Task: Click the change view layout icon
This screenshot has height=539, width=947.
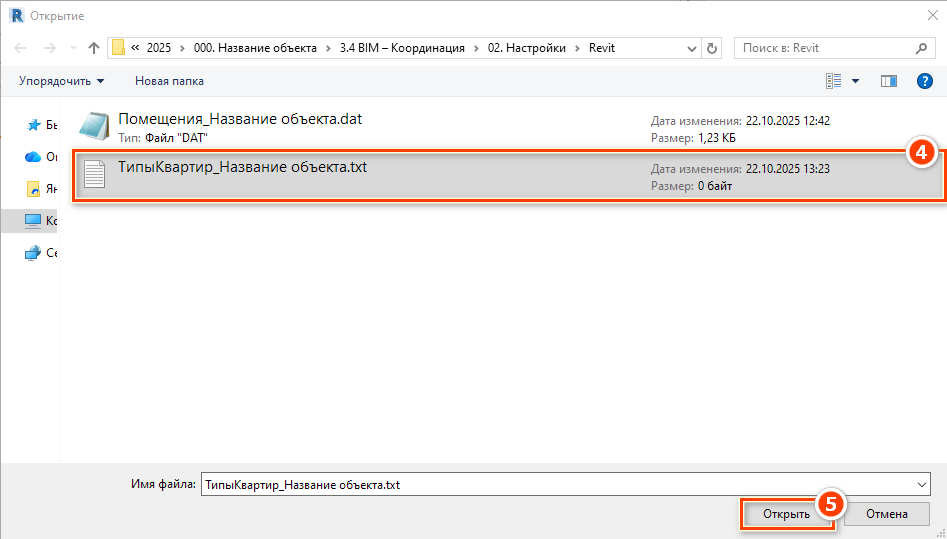Action: [x=834, y=81]
